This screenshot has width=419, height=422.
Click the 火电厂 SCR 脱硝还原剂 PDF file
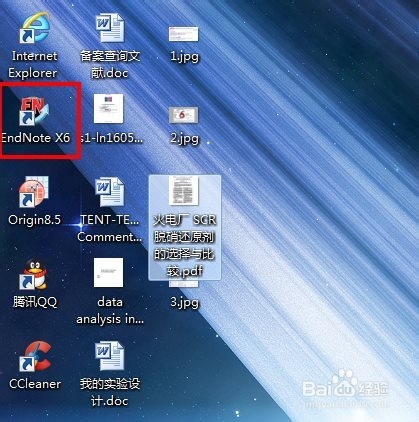click(185, 227)
